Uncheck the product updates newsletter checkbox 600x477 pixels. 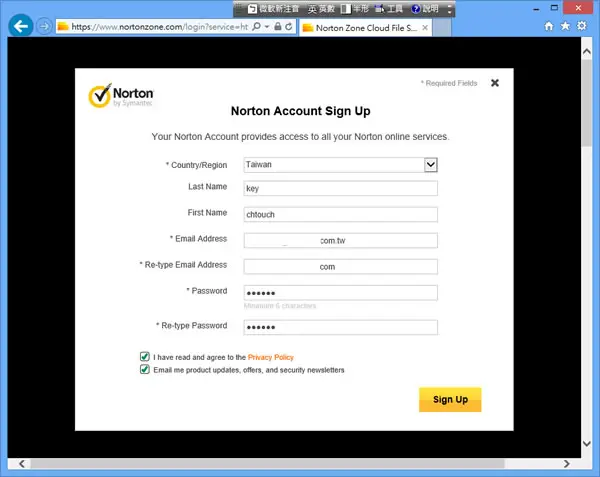pos(145,370)
